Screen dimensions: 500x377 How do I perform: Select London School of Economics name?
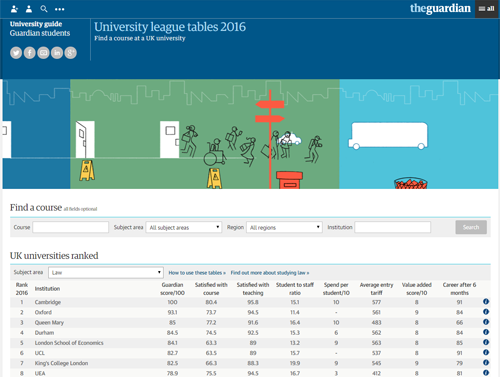[69, 343]
